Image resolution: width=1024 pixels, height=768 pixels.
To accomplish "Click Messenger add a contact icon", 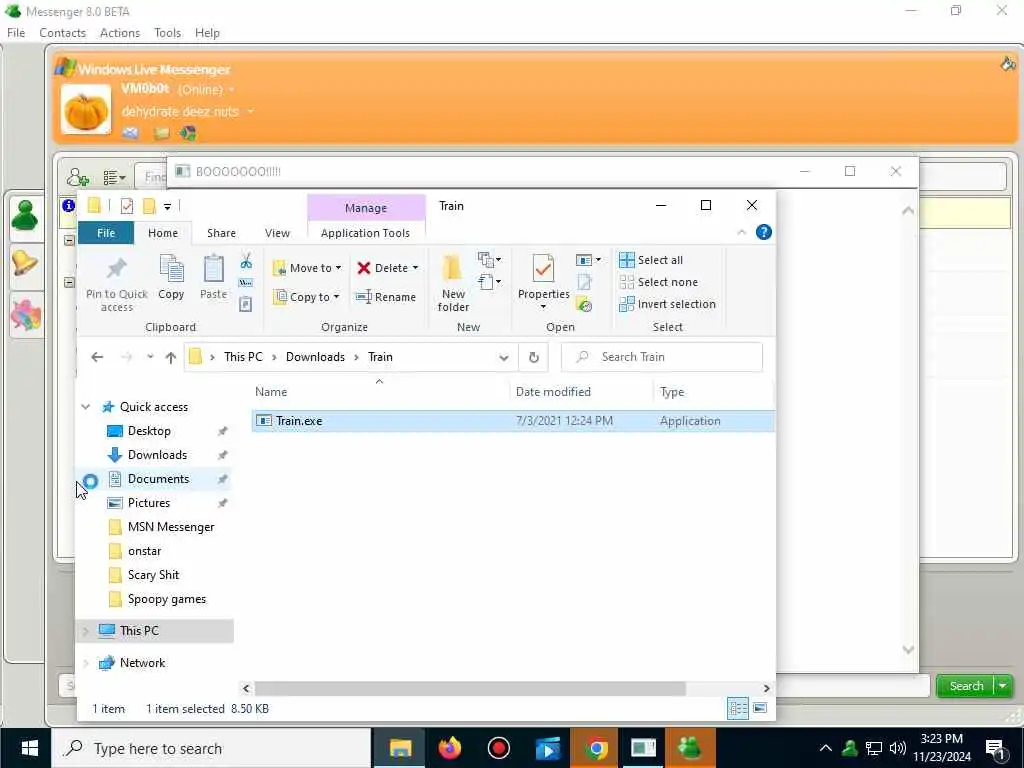I will pos(78,177).
